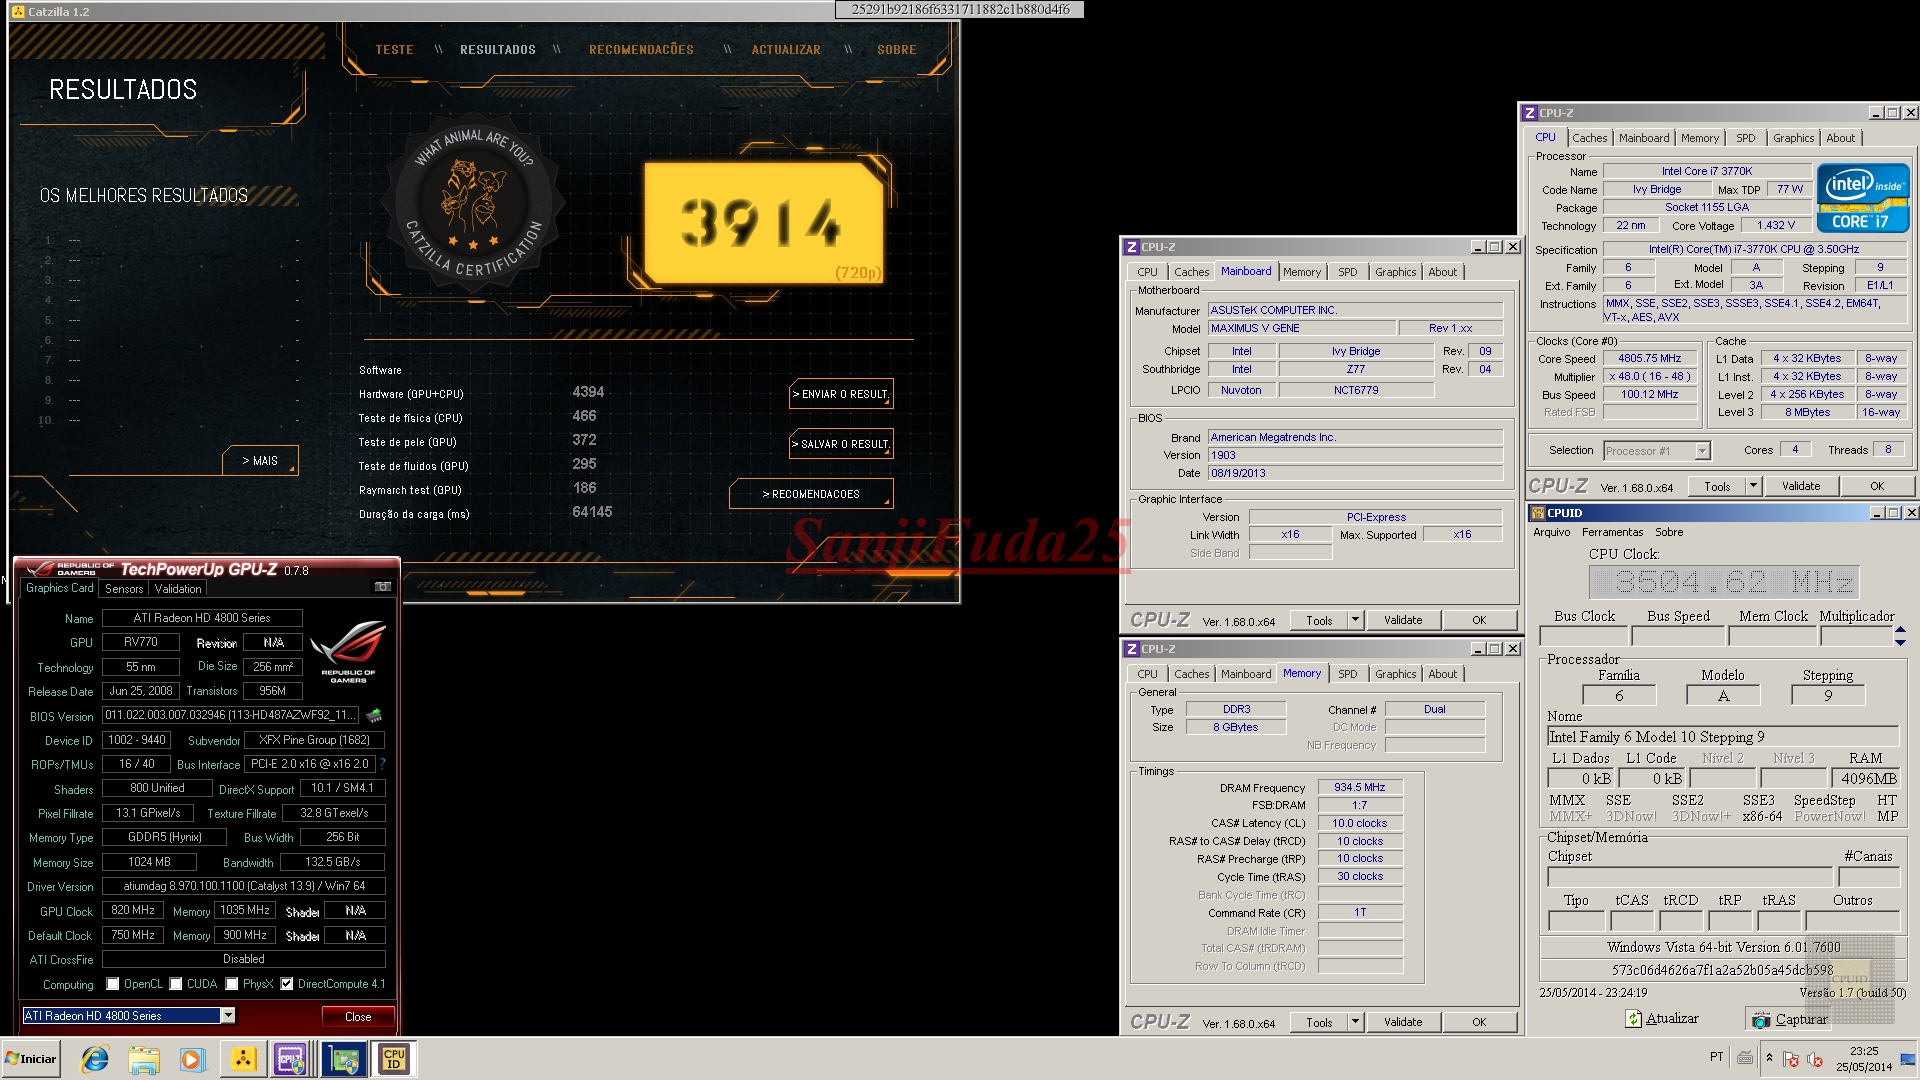
Task: Click the GPU-Z BIOS save chip icon
Action: [x=374, y=715]
